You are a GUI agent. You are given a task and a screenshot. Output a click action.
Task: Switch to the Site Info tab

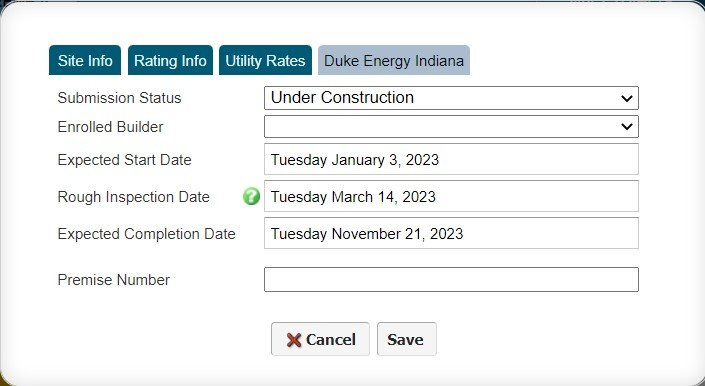pyautogui.click(x=85, y=60)
